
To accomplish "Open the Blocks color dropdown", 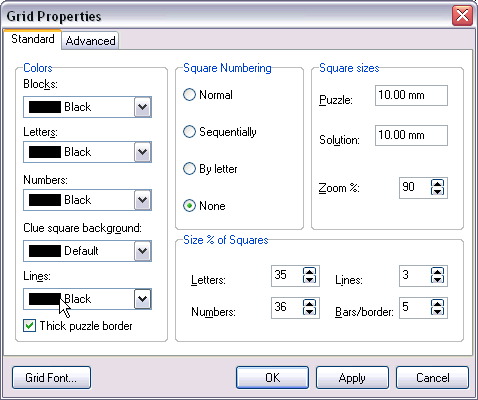I will (143, 107).
